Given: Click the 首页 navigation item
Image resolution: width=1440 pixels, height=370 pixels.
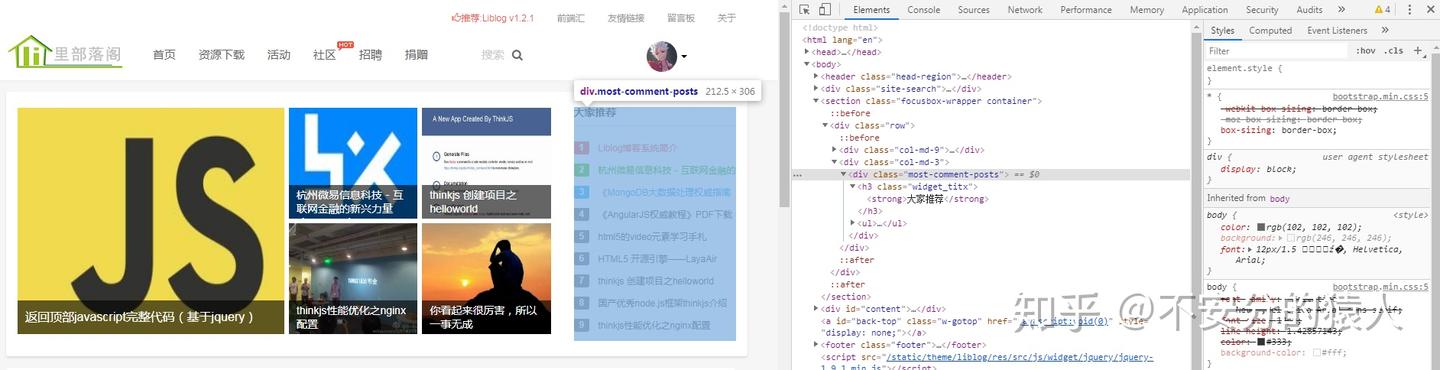Looking at the screenshot, I should (x=164, y=55).
